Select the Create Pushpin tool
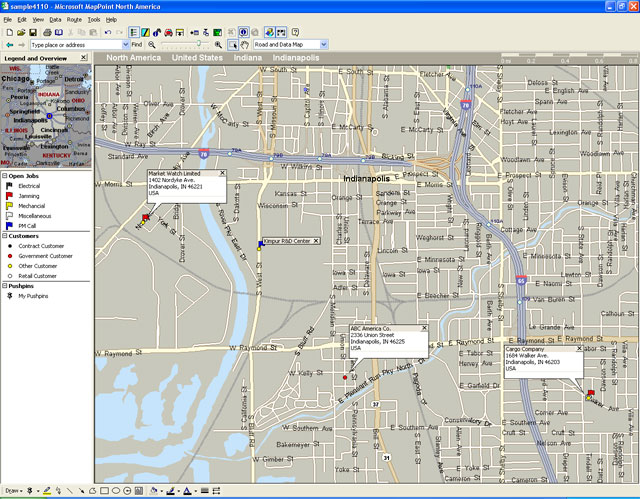 click(x=30, y=491)
